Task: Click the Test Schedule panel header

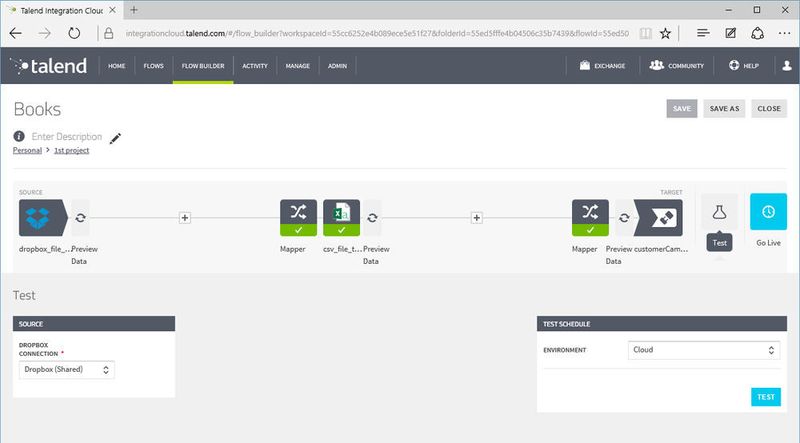Action: (662, 324)
